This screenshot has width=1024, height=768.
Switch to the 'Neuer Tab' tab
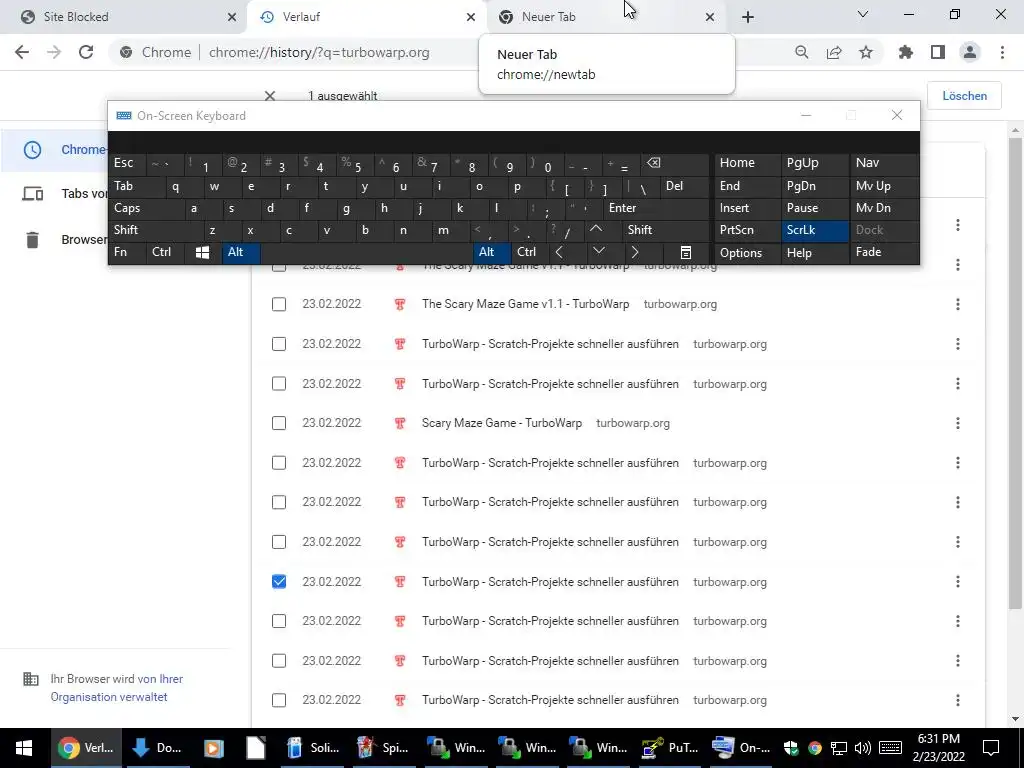(x=606, y=17)
